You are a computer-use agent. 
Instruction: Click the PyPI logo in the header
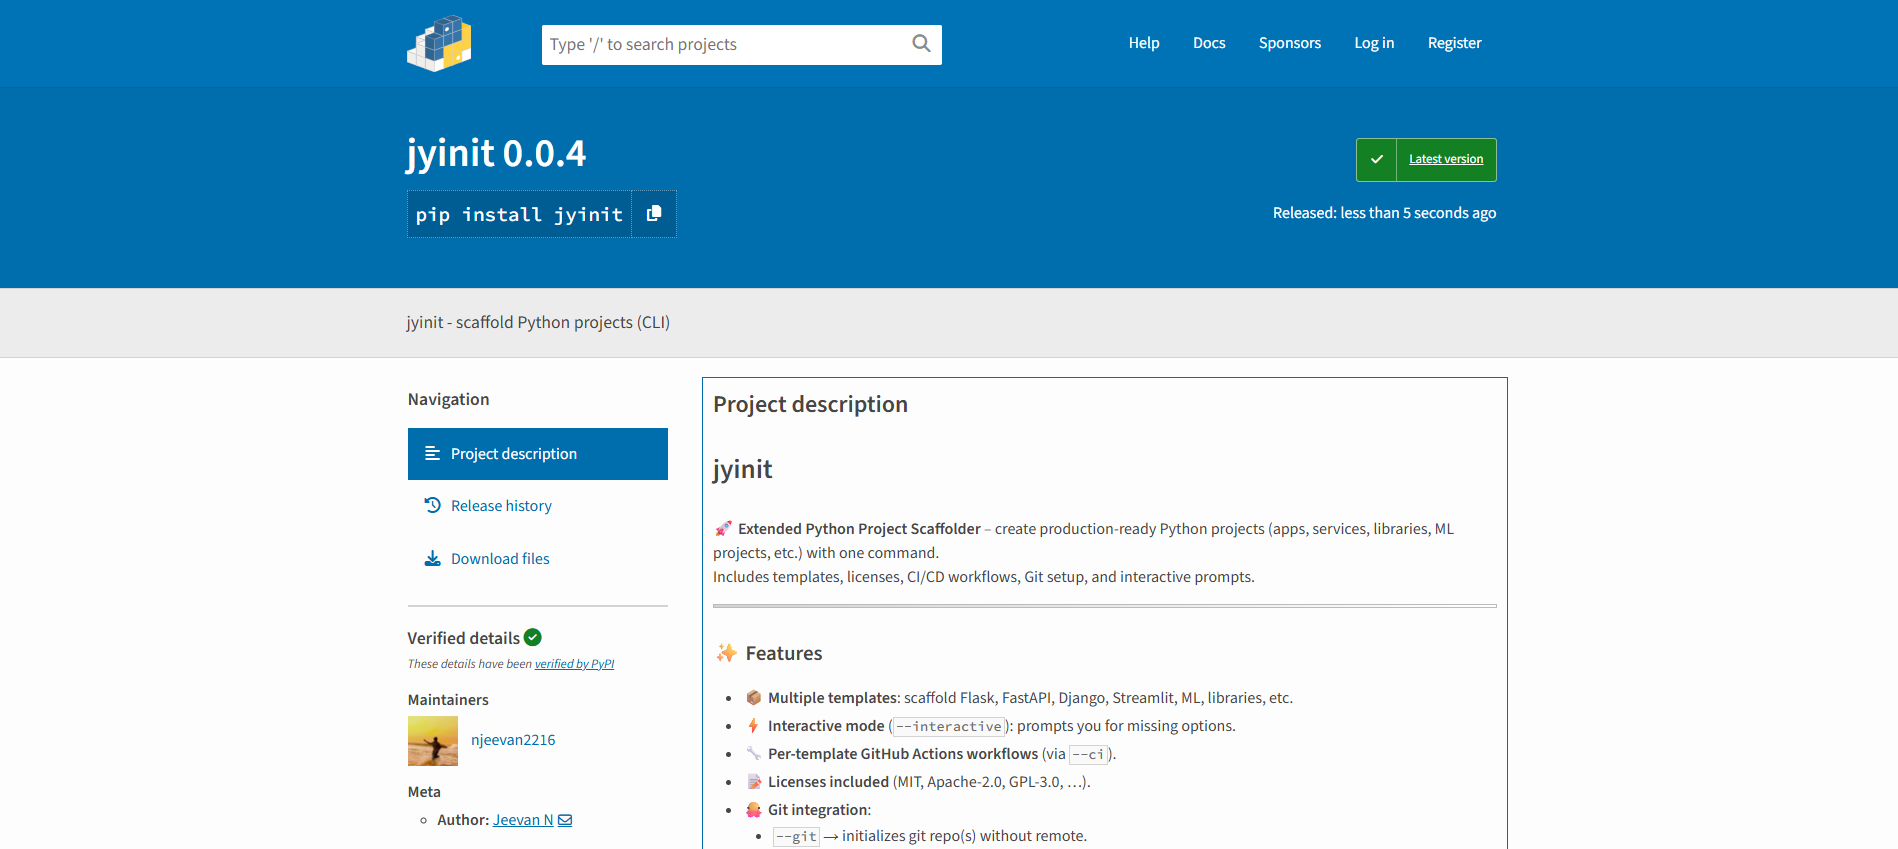pos(439,44)
